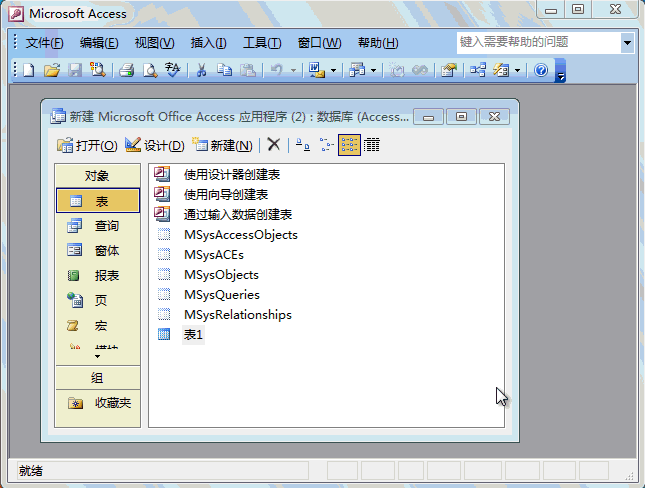Click the 打开(O) button
645x488 pixels.
[87, 145]
